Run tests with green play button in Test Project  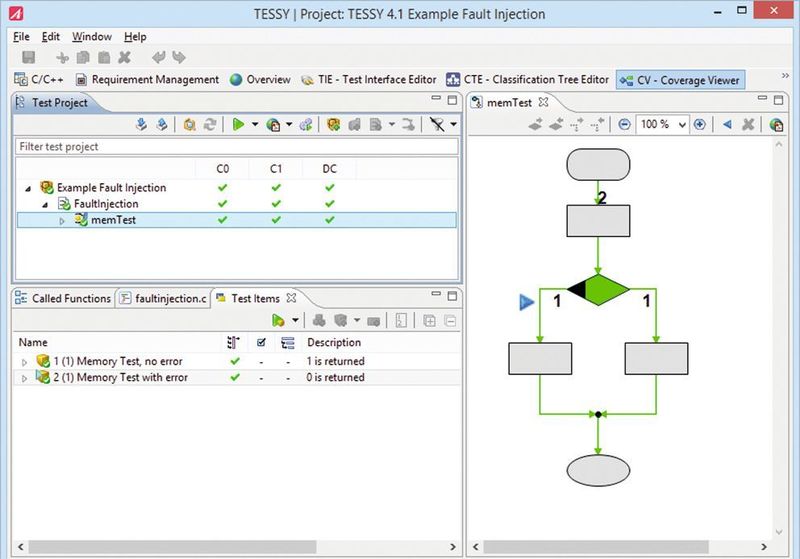[x=238, y=124]
